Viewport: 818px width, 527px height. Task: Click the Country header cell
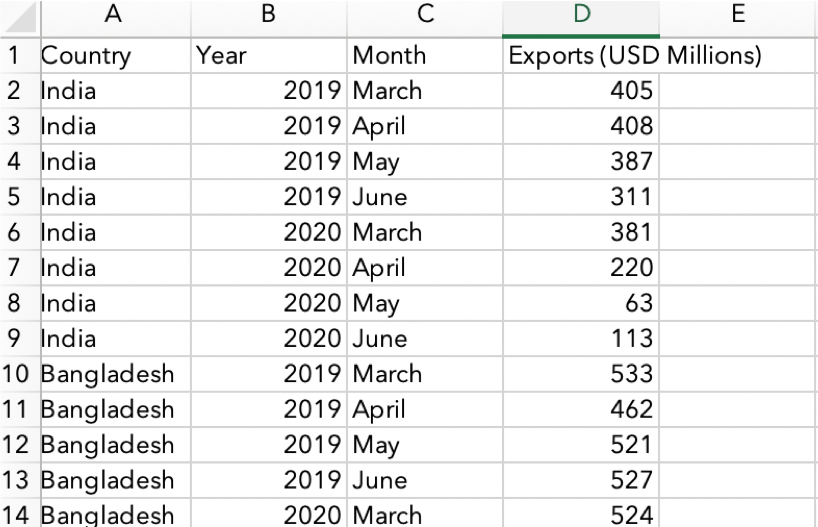(112, 56)
